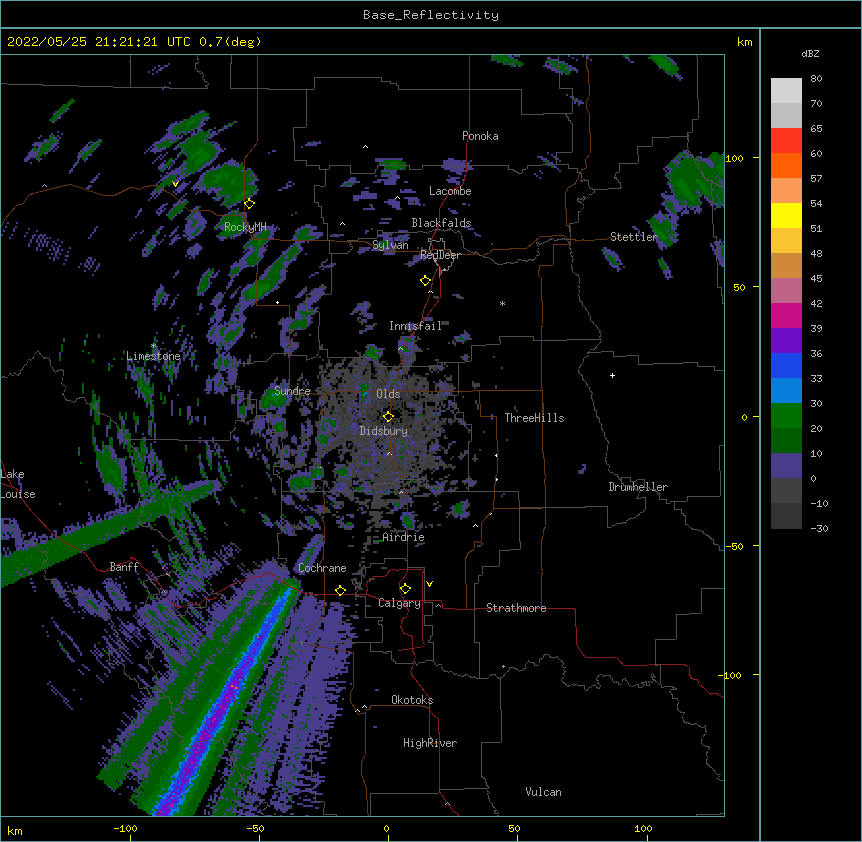Click the km label at bottom left
Screen dimensions: 862x842
click(x=15, y=831)
